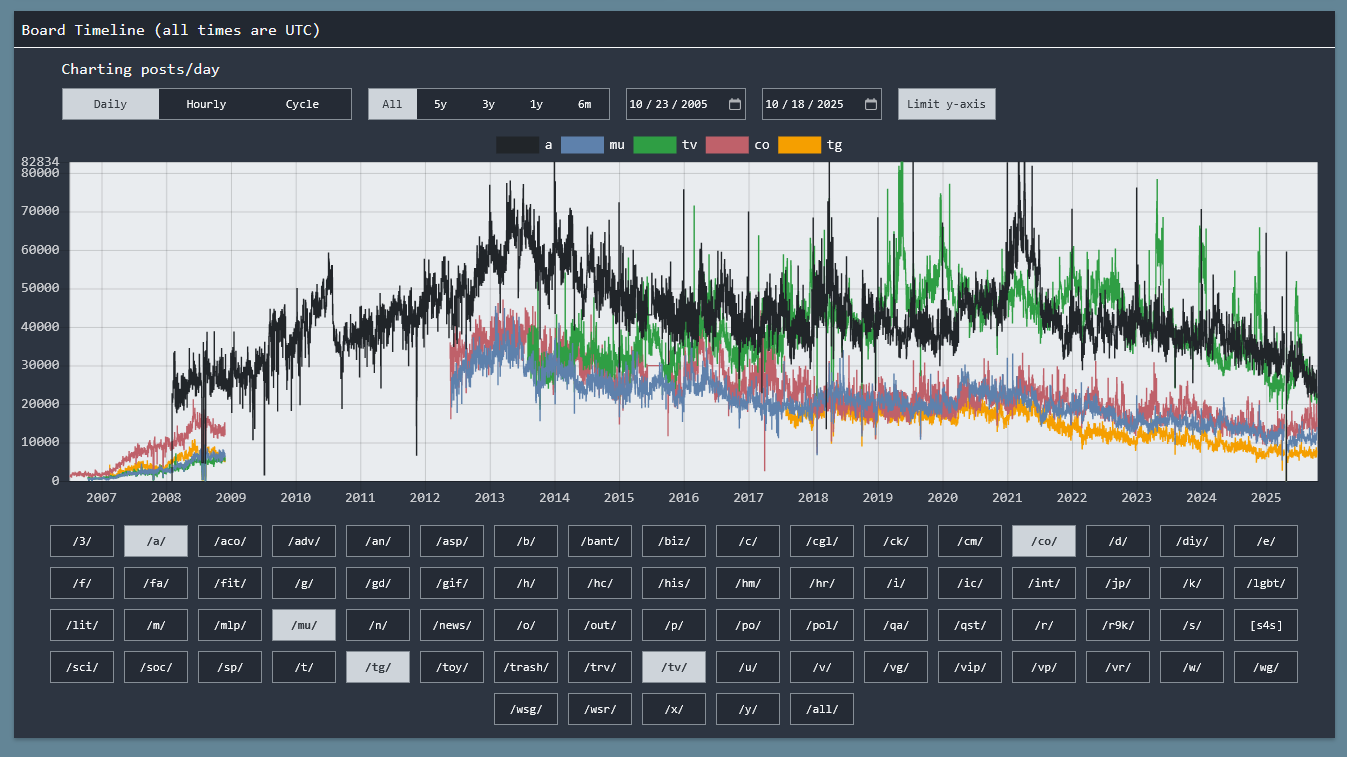This screenshot has width=1347, height=757.
Task: Select the 5y time range
Action: click(x=440, y=104)
